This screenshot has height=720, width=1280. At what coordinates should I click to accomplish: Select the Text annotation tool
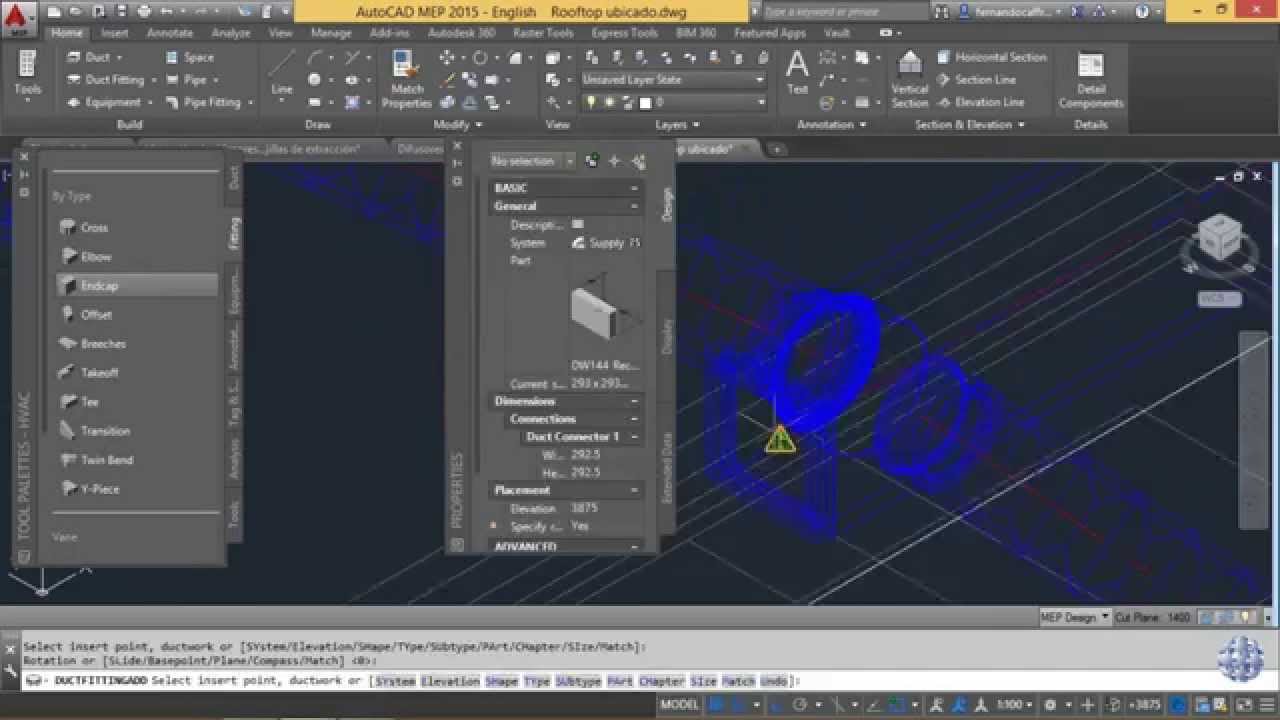(x=797, y=72)
